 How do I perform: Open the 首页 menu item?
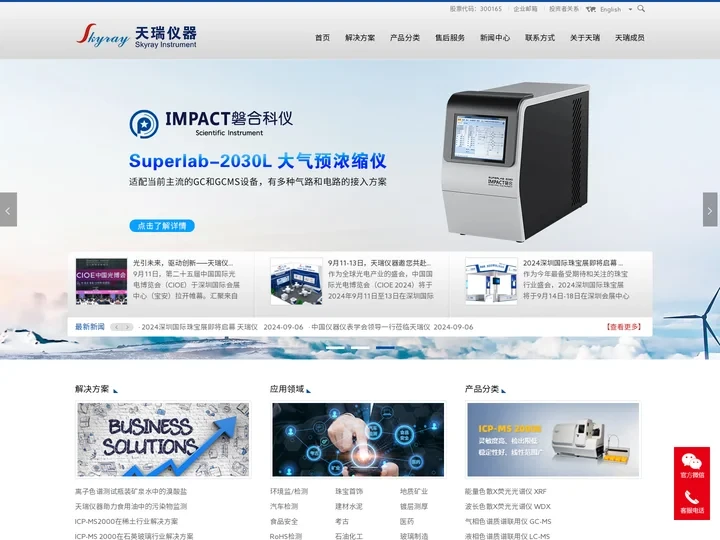click(x=322, y=38)
